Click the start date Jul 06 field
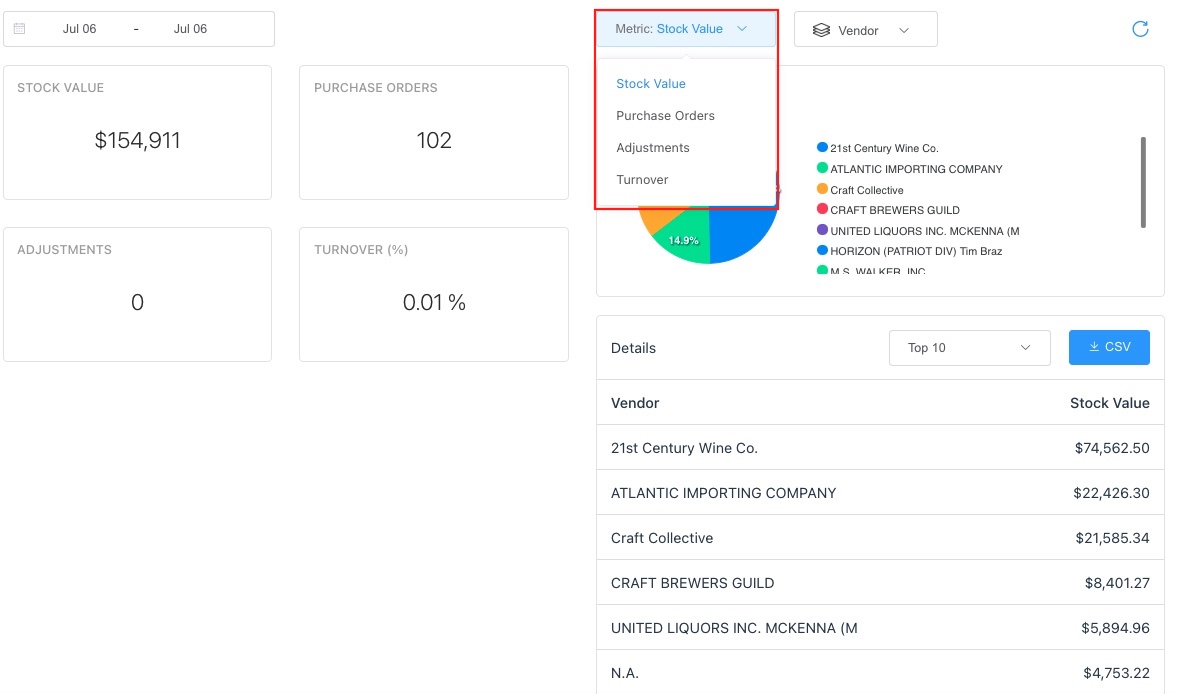This screenshot has height=694, width=1179. [79, 29]
